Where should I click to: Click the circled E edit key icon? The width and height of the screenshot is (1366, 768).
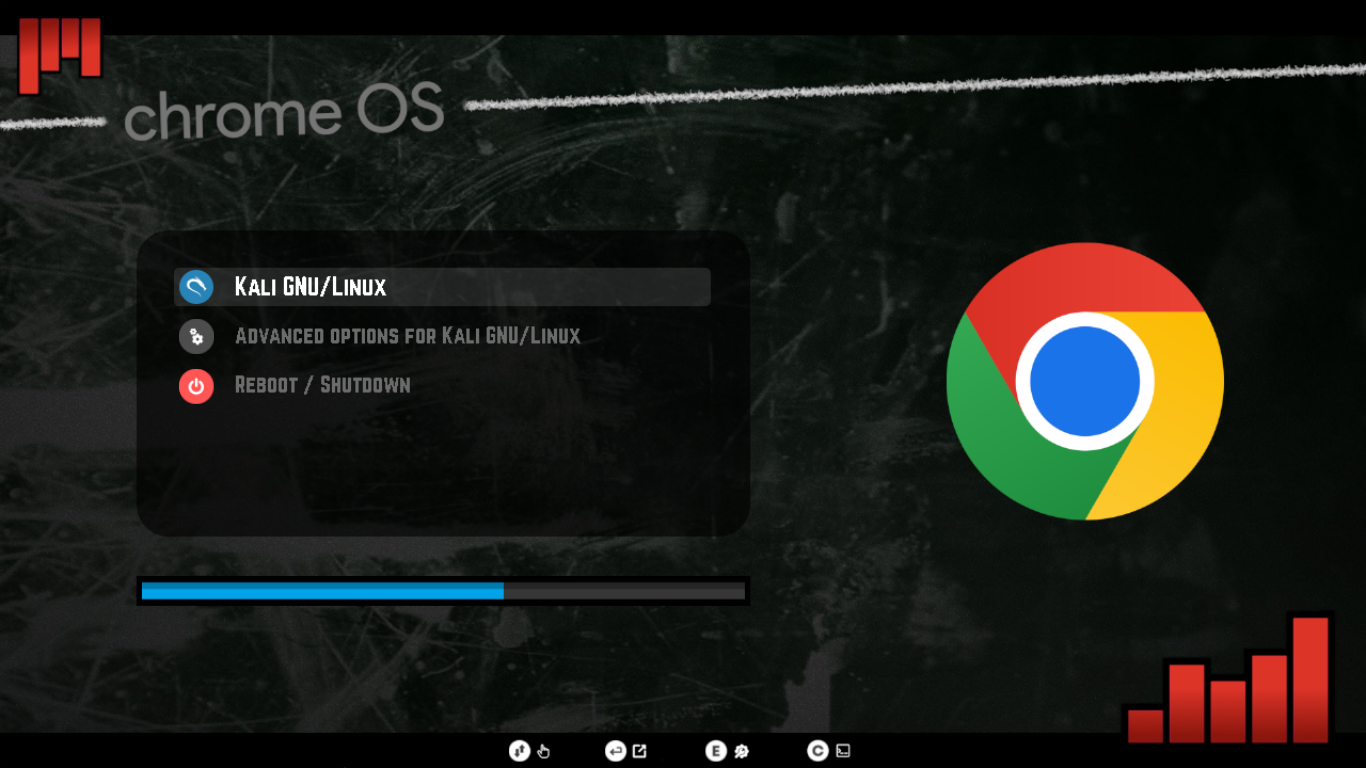coord(715,751)
